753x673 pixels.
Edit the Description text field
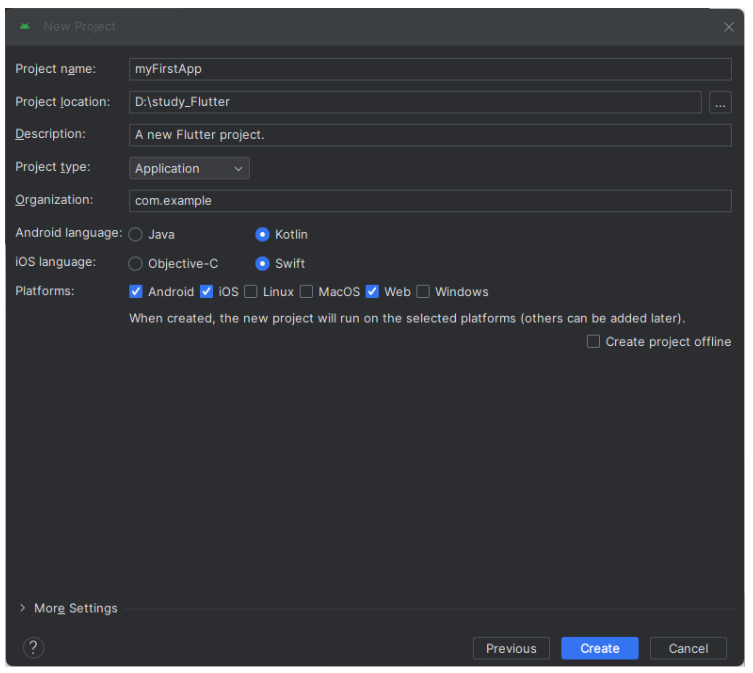(430, 135)
